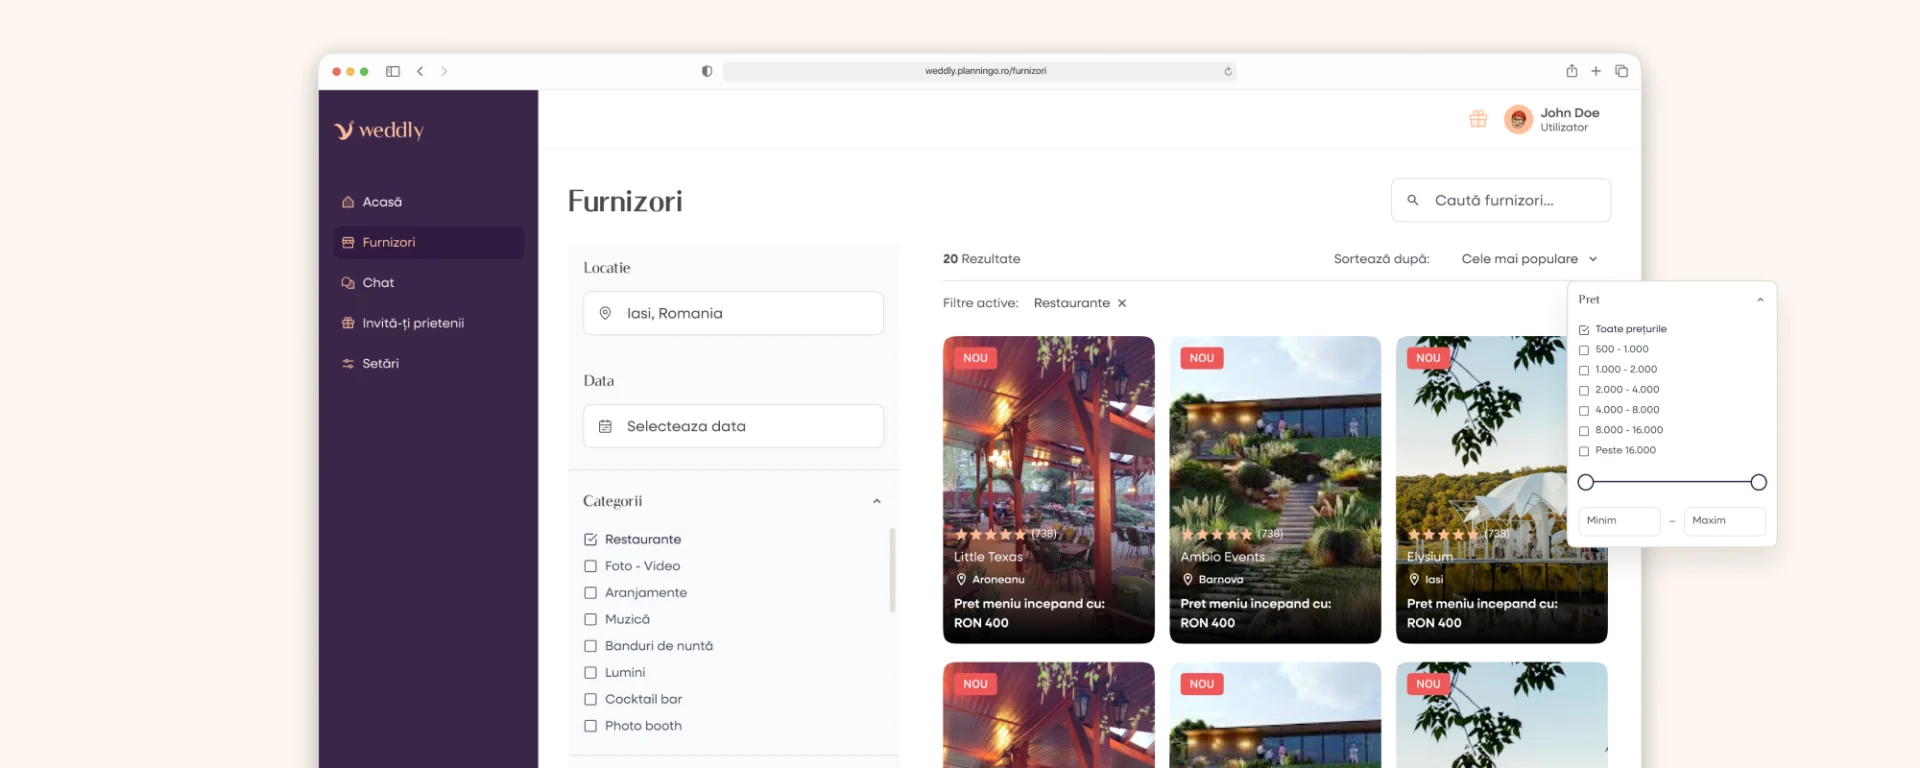Click the gift icon in header
1920x768 pixels.
1477,119
